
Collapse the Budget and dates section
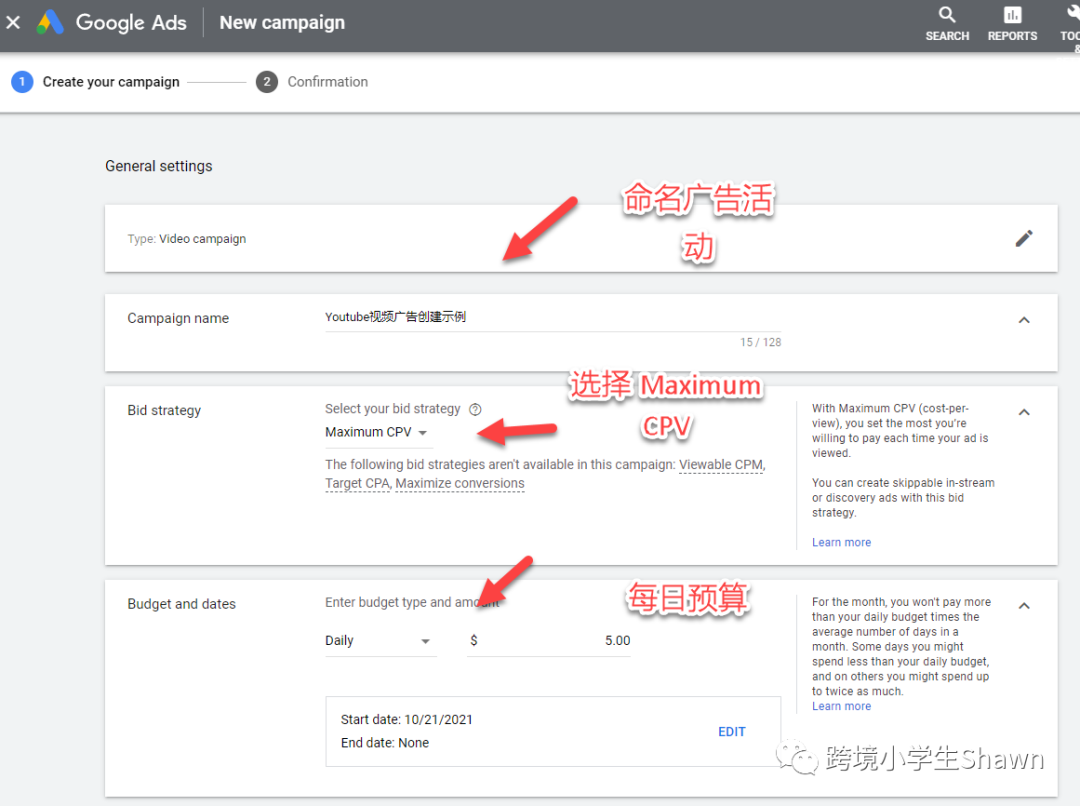click(1023, 606)
